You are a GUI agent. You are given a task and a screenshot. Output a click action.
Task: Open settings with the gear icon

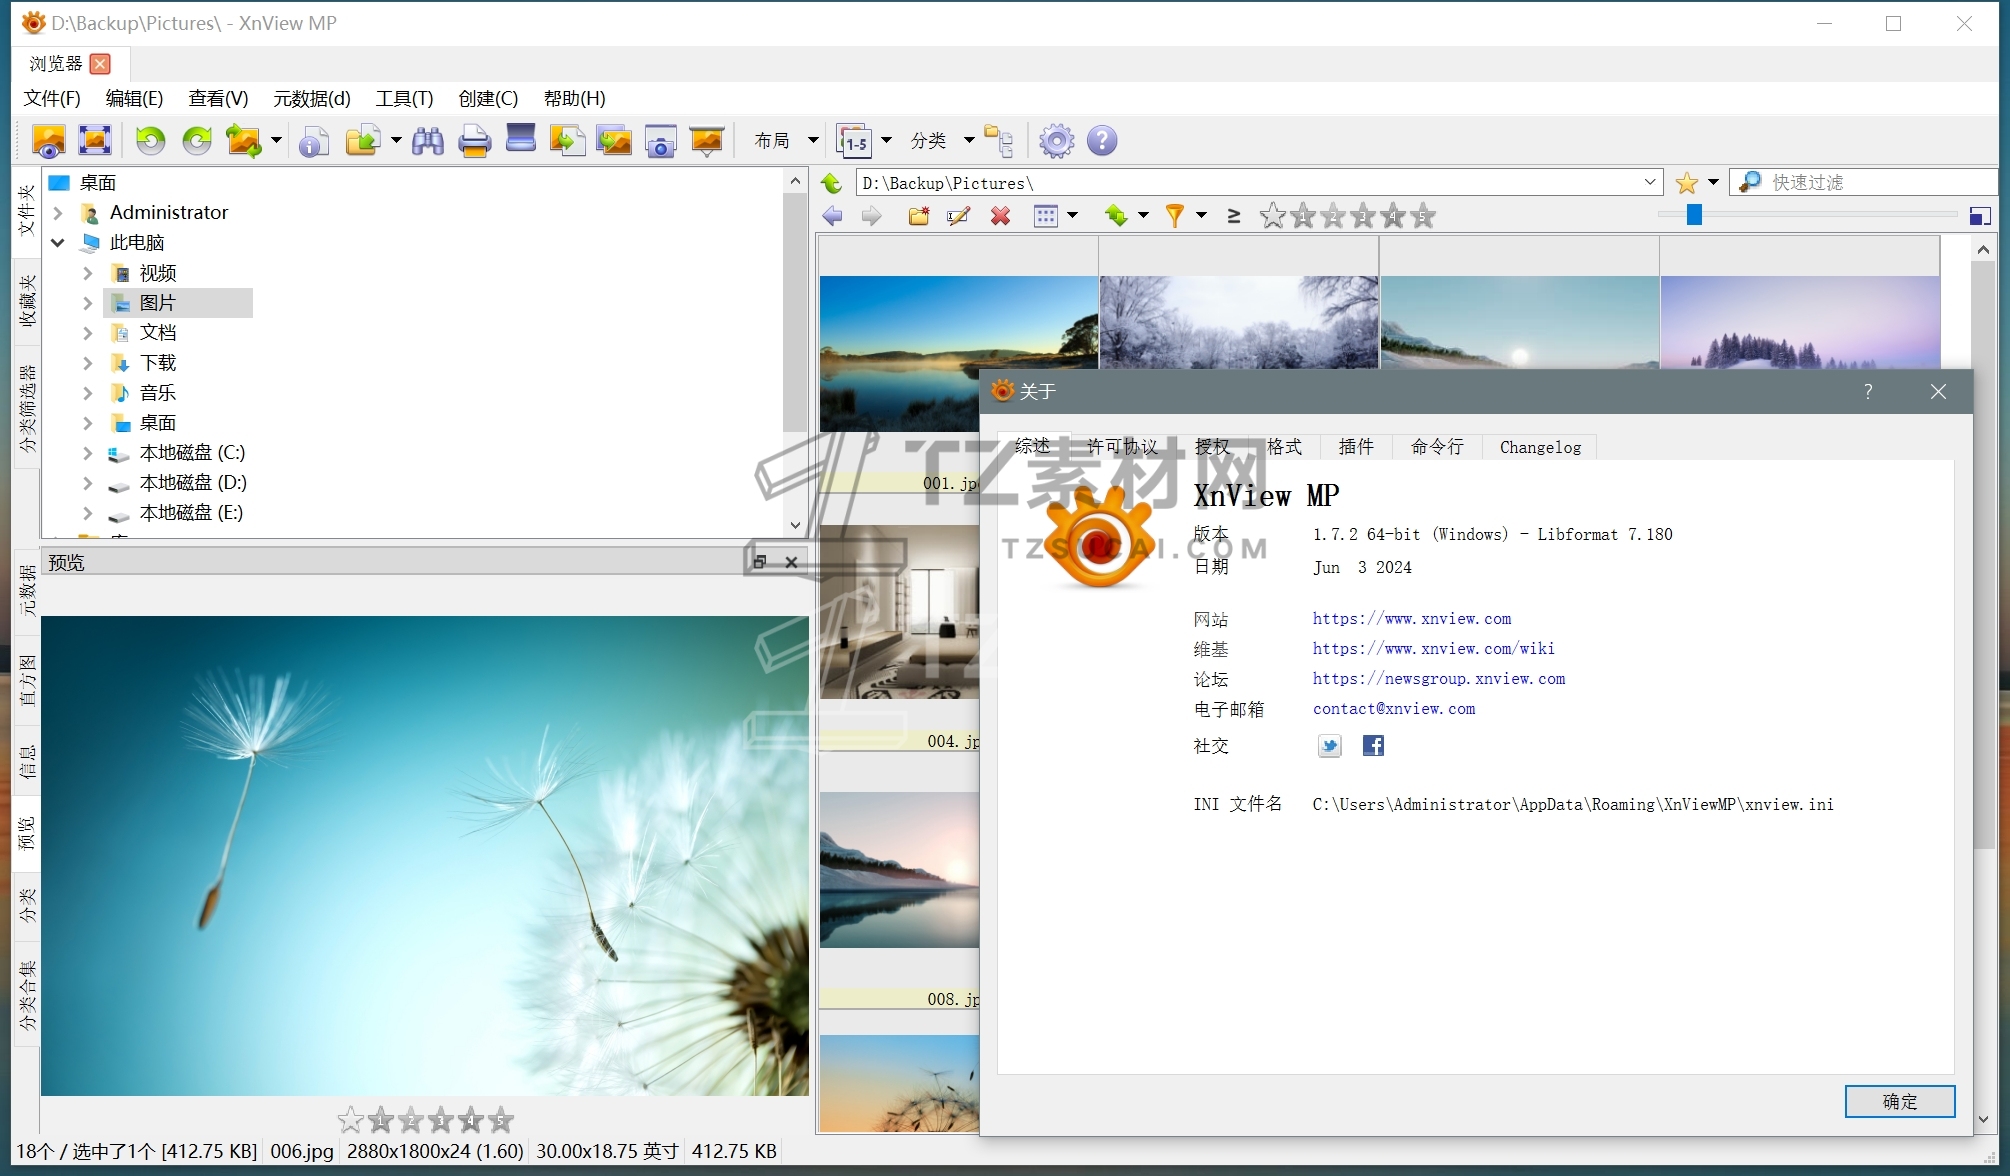1056,141
